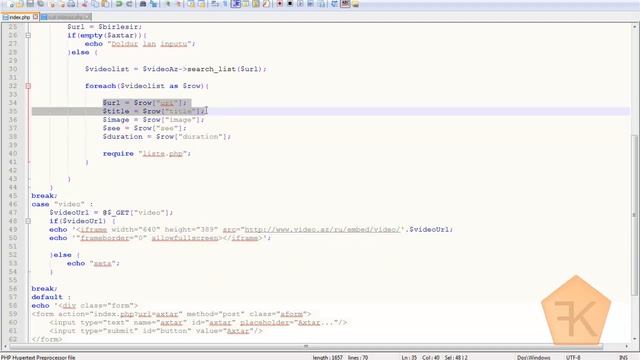Toggle the highlighted indent guide button
The image size is (640, 360).
[236, 4]
